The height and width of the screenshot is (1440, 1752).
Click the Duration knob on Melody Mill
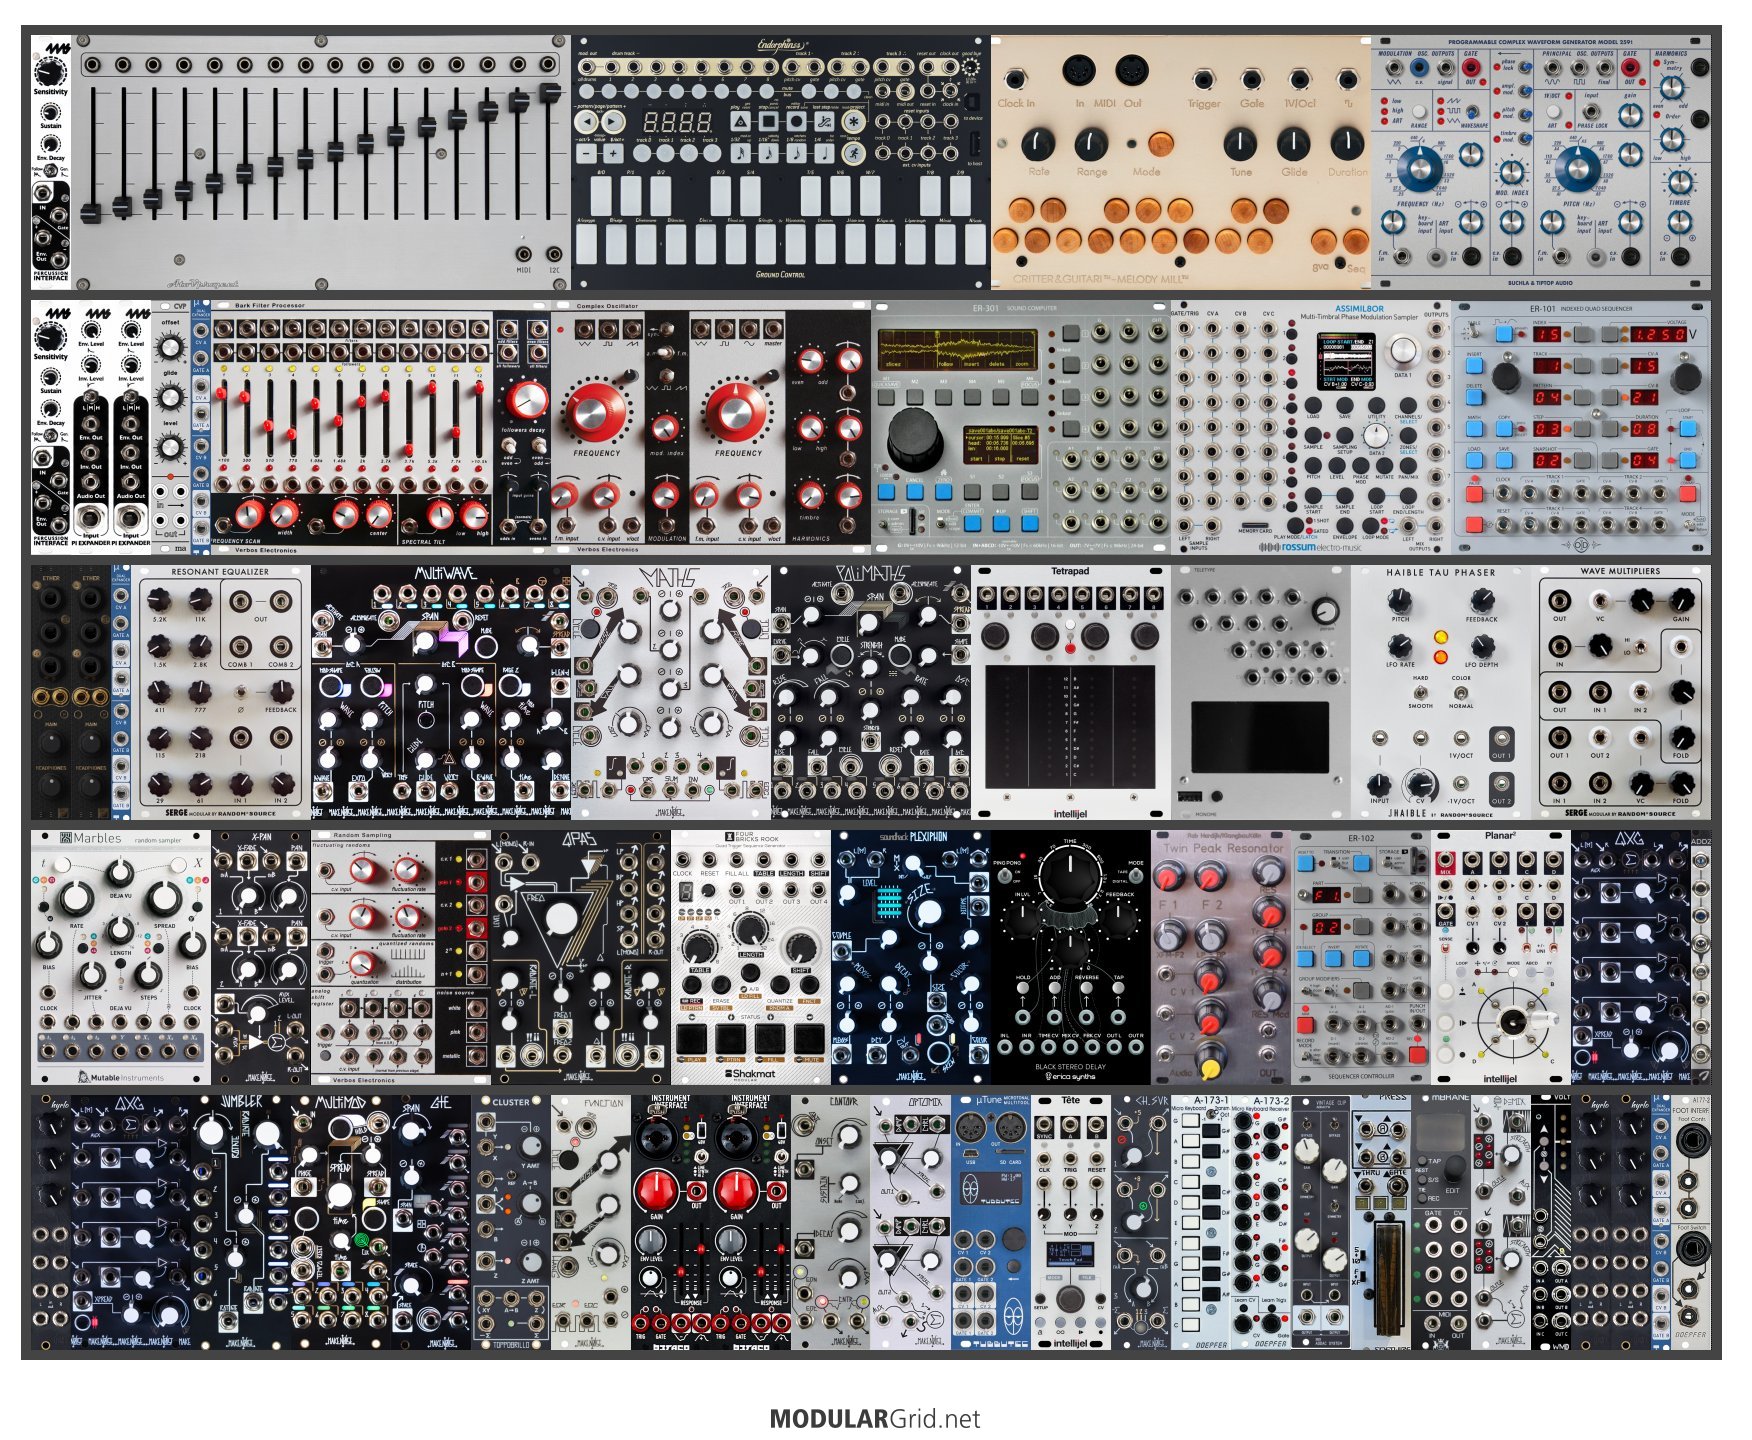(x=1347, y=144)
